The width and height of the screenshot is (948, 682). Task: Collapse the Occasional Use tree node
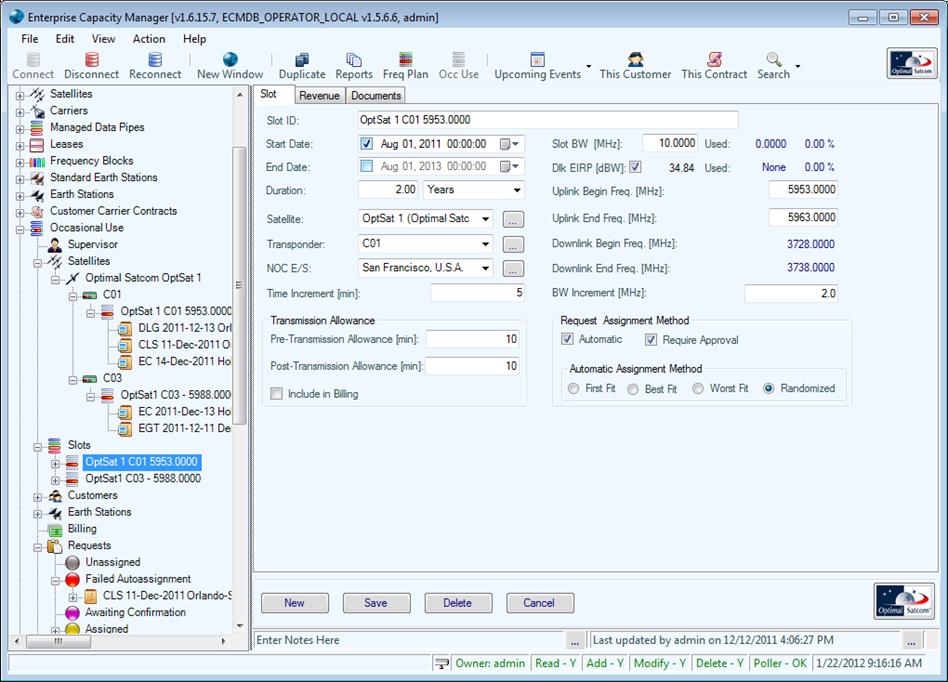click(x=20, y=229)
